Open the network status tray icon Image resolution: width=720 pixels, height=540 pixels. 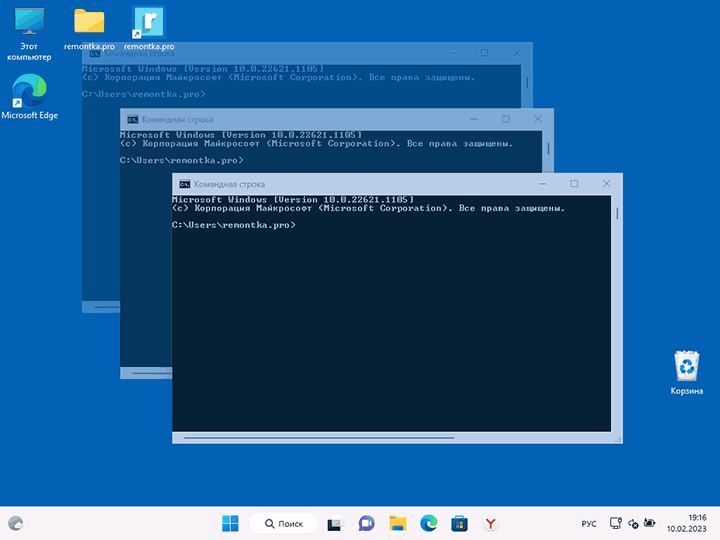click(616, 523)
